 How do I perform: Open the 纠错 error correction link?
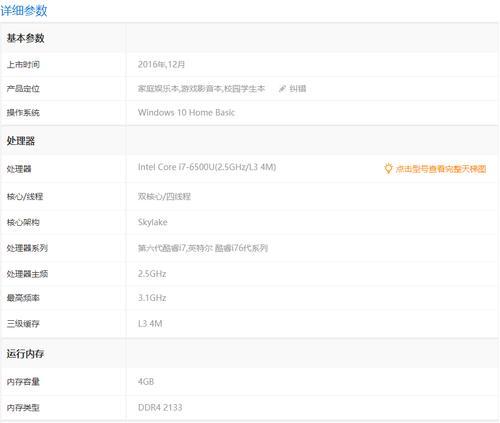(298, 89)
